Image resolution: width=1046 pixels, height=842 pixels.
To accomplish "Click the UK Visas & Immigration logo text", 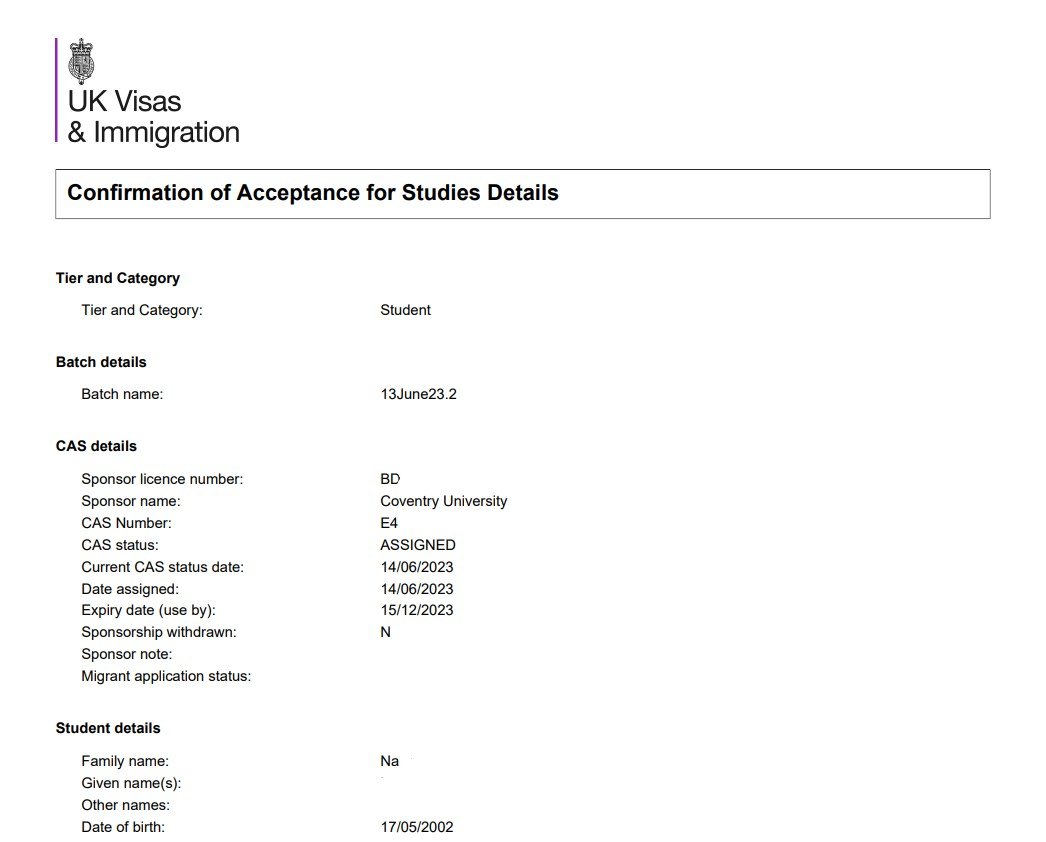I will 152,117.
